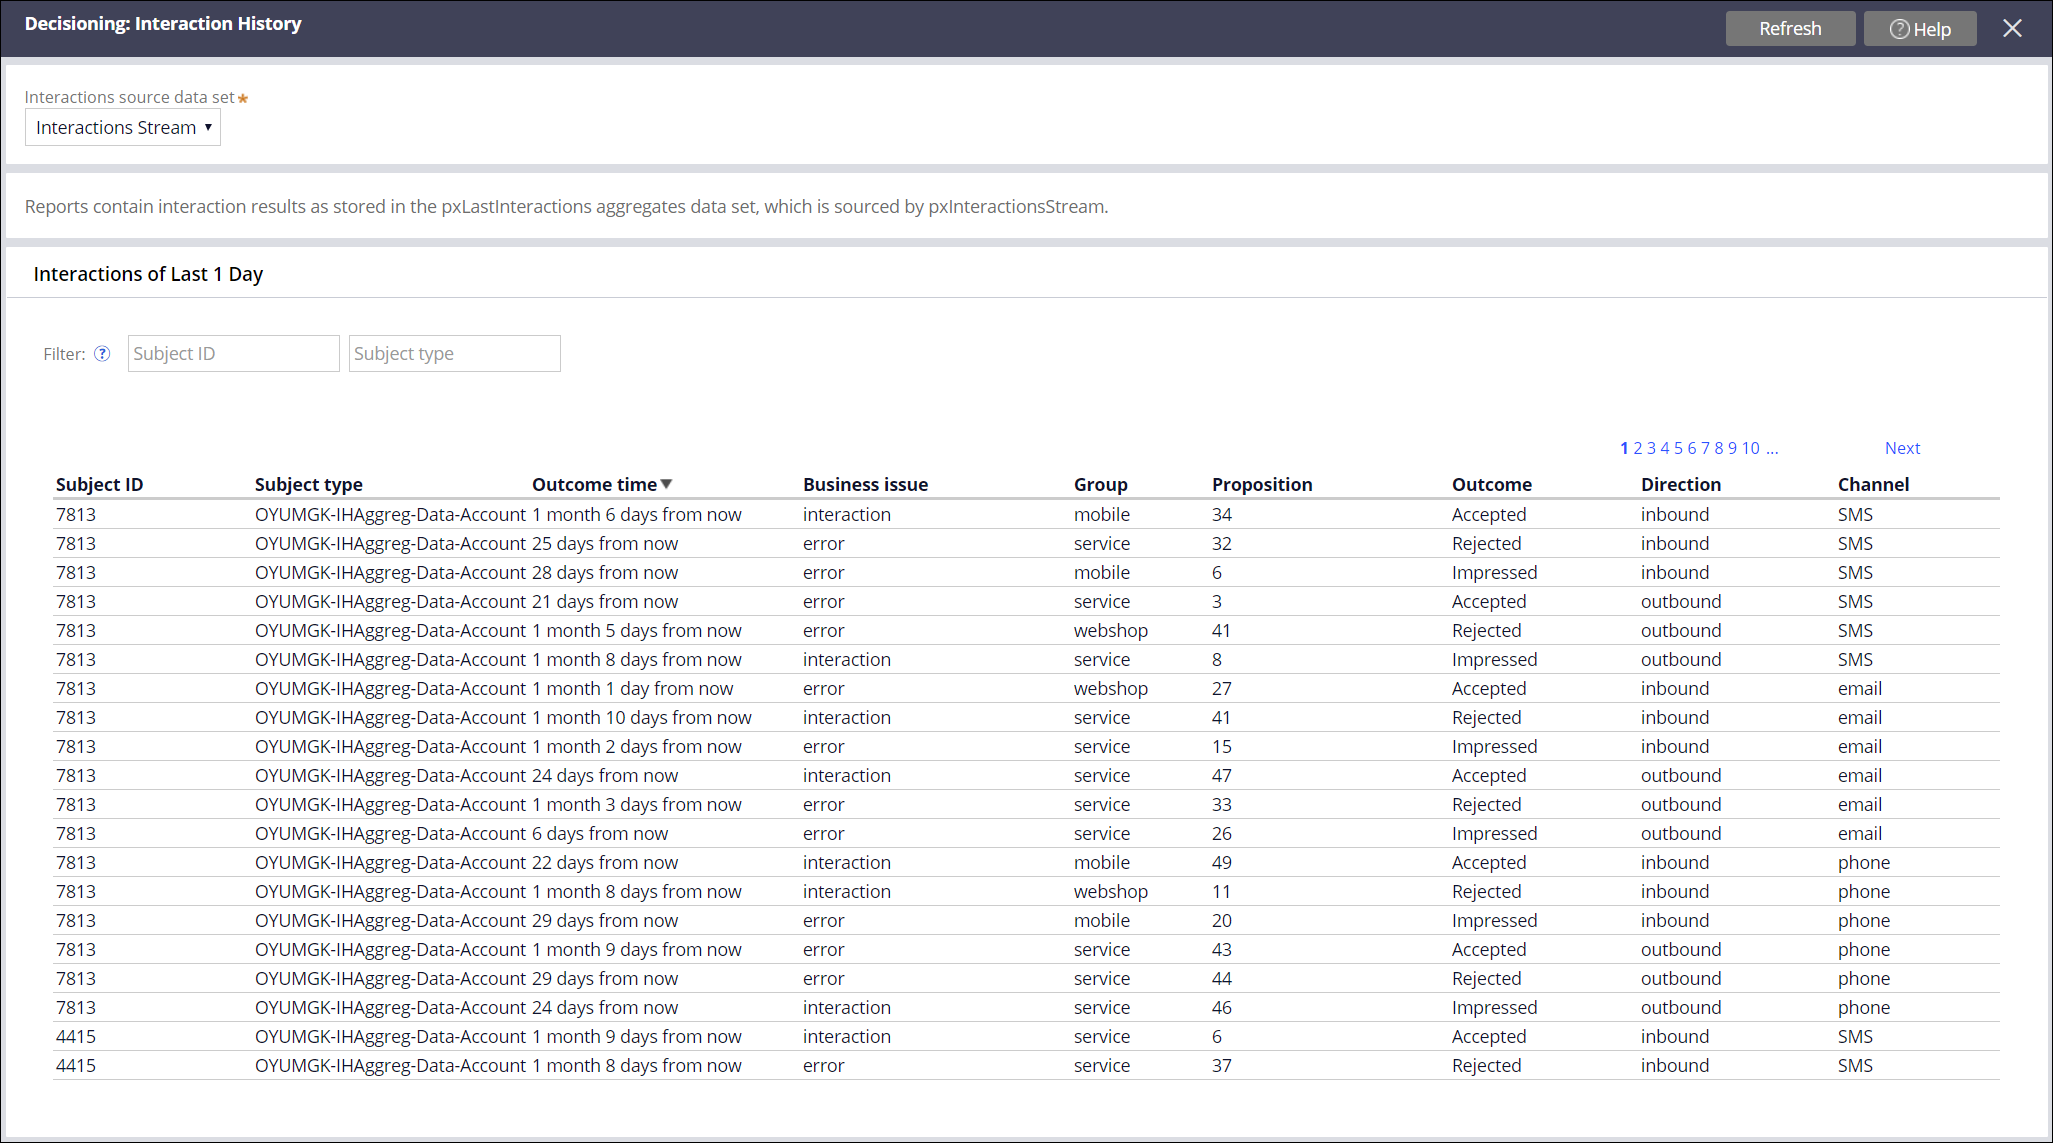This screenshot has width=2053, height=1143.
Task: Open page 5 of results
Action: point(1678,448)
